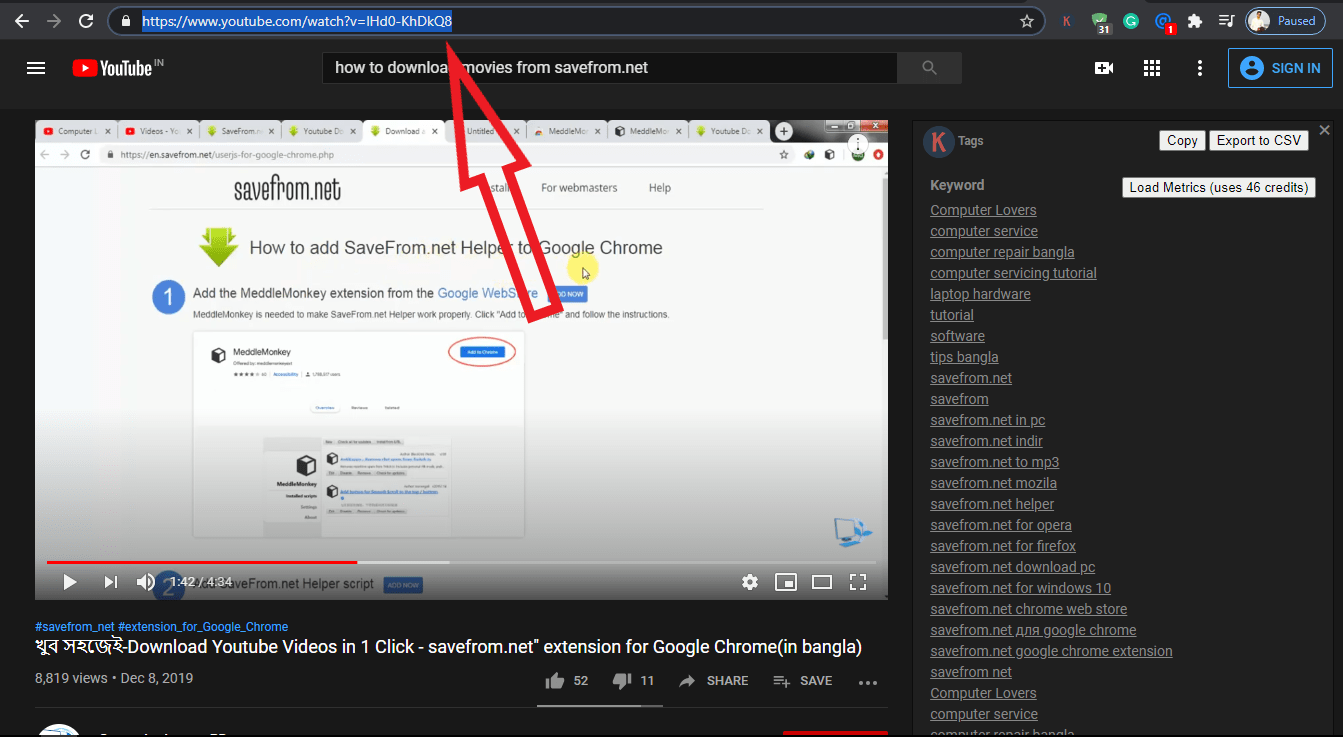The height and width of the screenshot is (737, 1343).
Task: Click the padlock site info icon
Action: pos(125,21)
